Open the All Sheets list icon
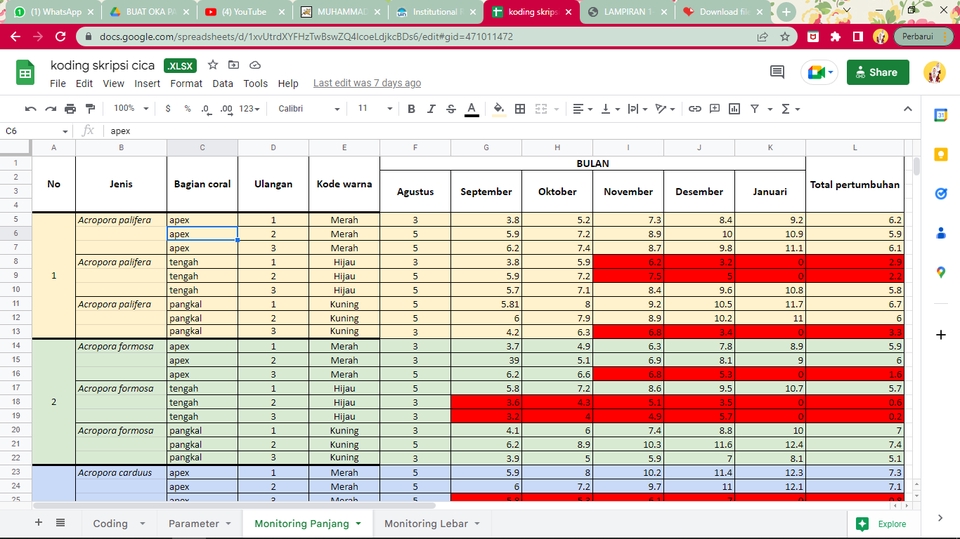 (x=60, y=522)
